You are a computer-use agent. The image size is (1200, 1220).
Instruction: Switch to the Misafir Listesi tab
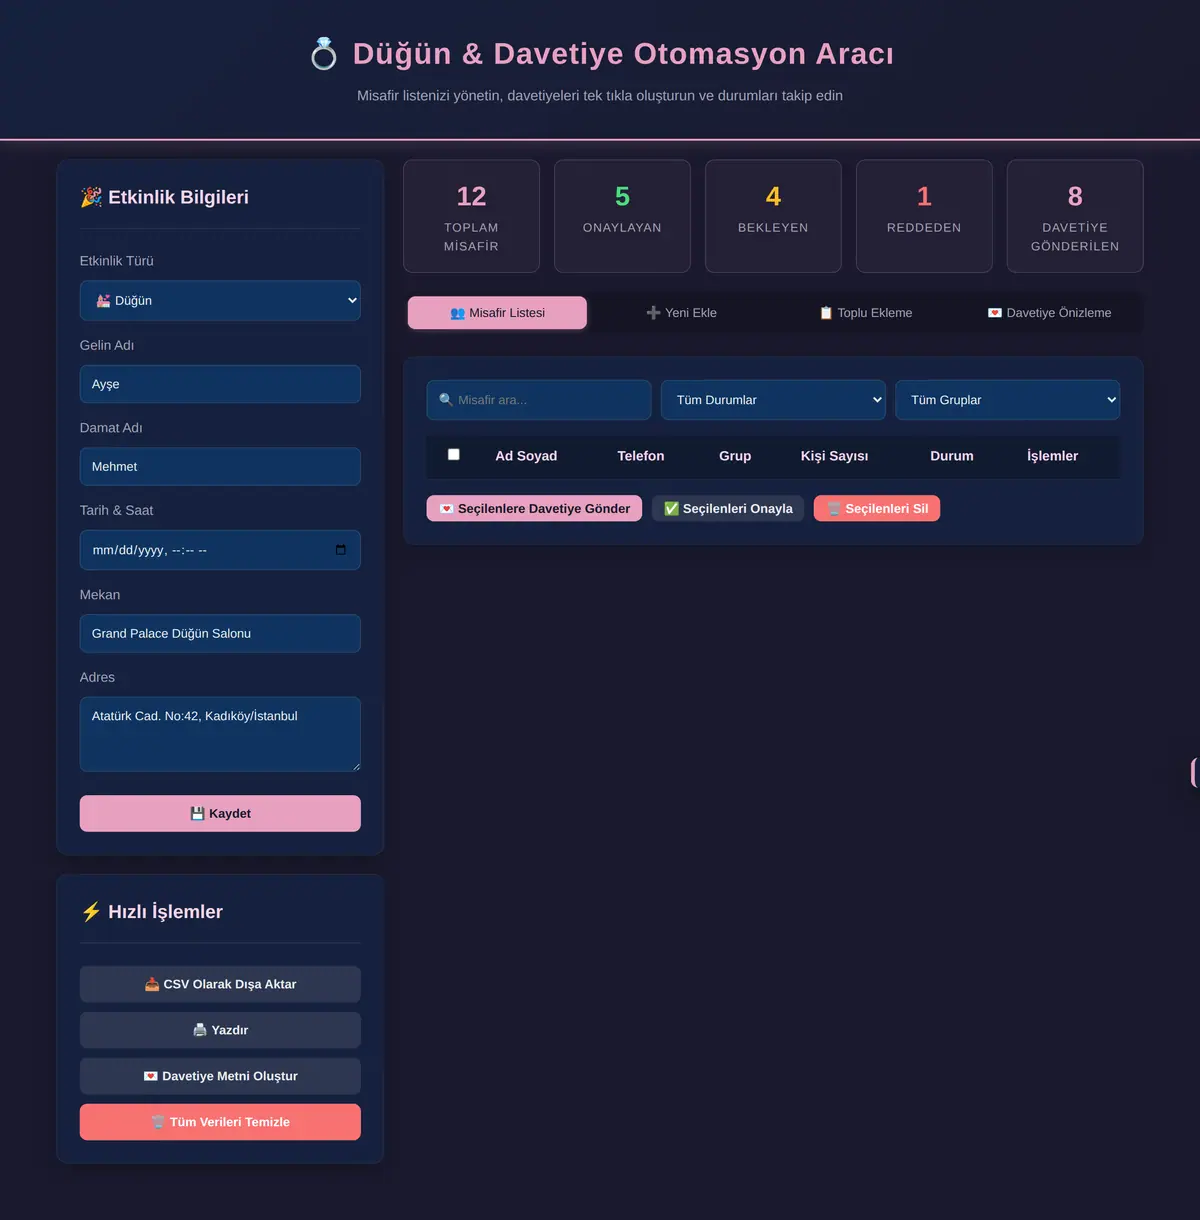click(x=497, y=313)
